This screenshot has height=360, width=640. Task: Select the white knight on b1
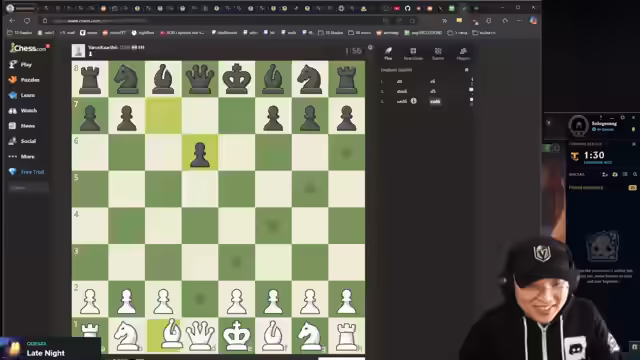coord(127,336)
